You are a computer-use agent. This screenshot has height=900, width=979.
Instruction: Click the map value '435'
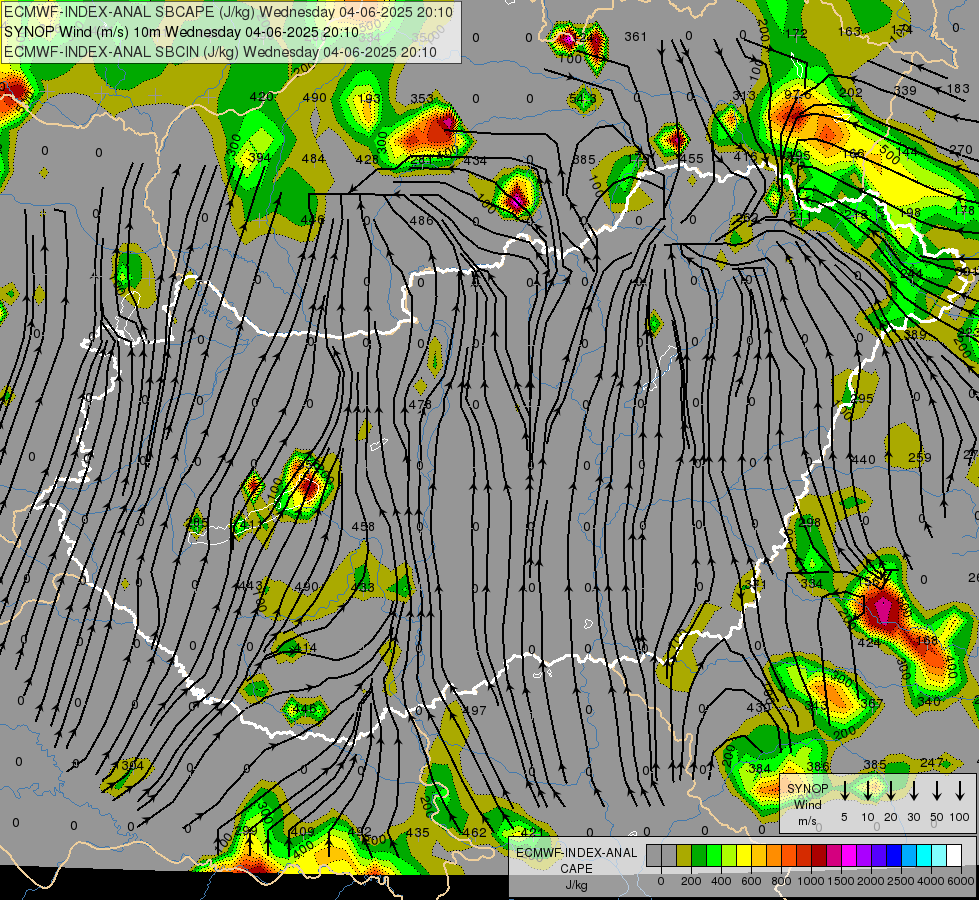tap(417, 833)
